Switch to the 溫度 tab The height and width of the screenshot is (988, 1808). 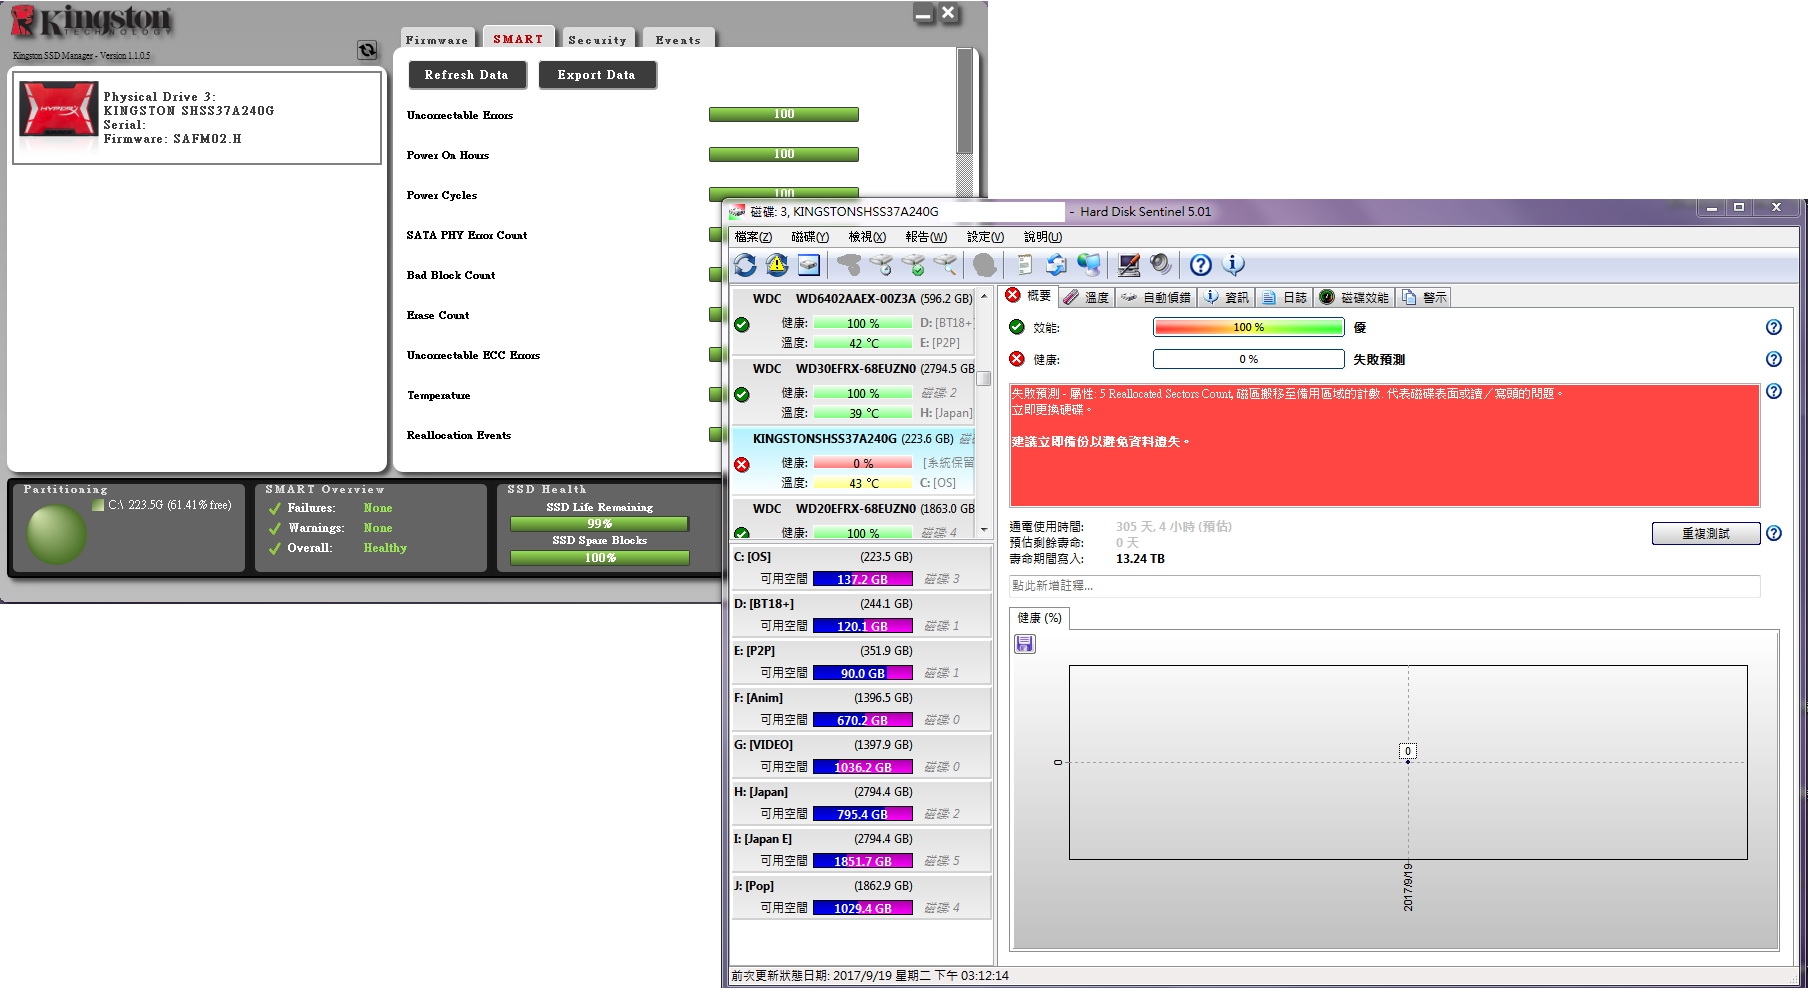click(x=1086, y=297)
